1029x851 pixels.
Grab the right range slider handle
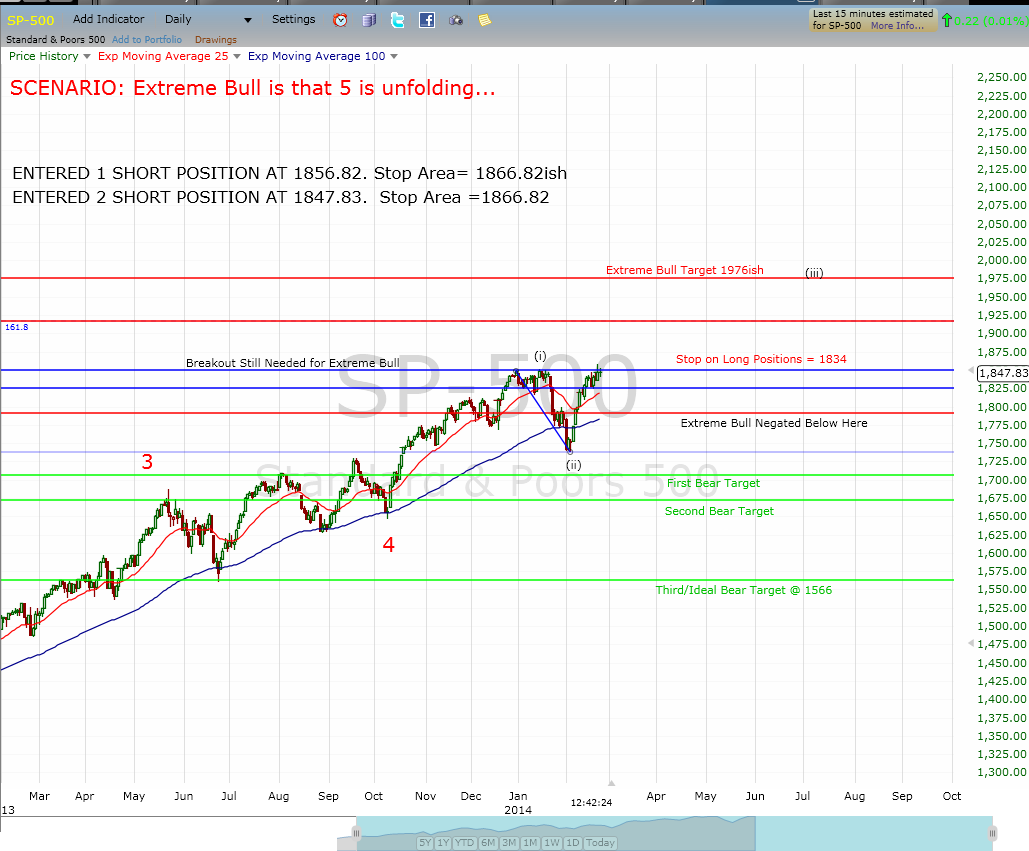point(993,833)
